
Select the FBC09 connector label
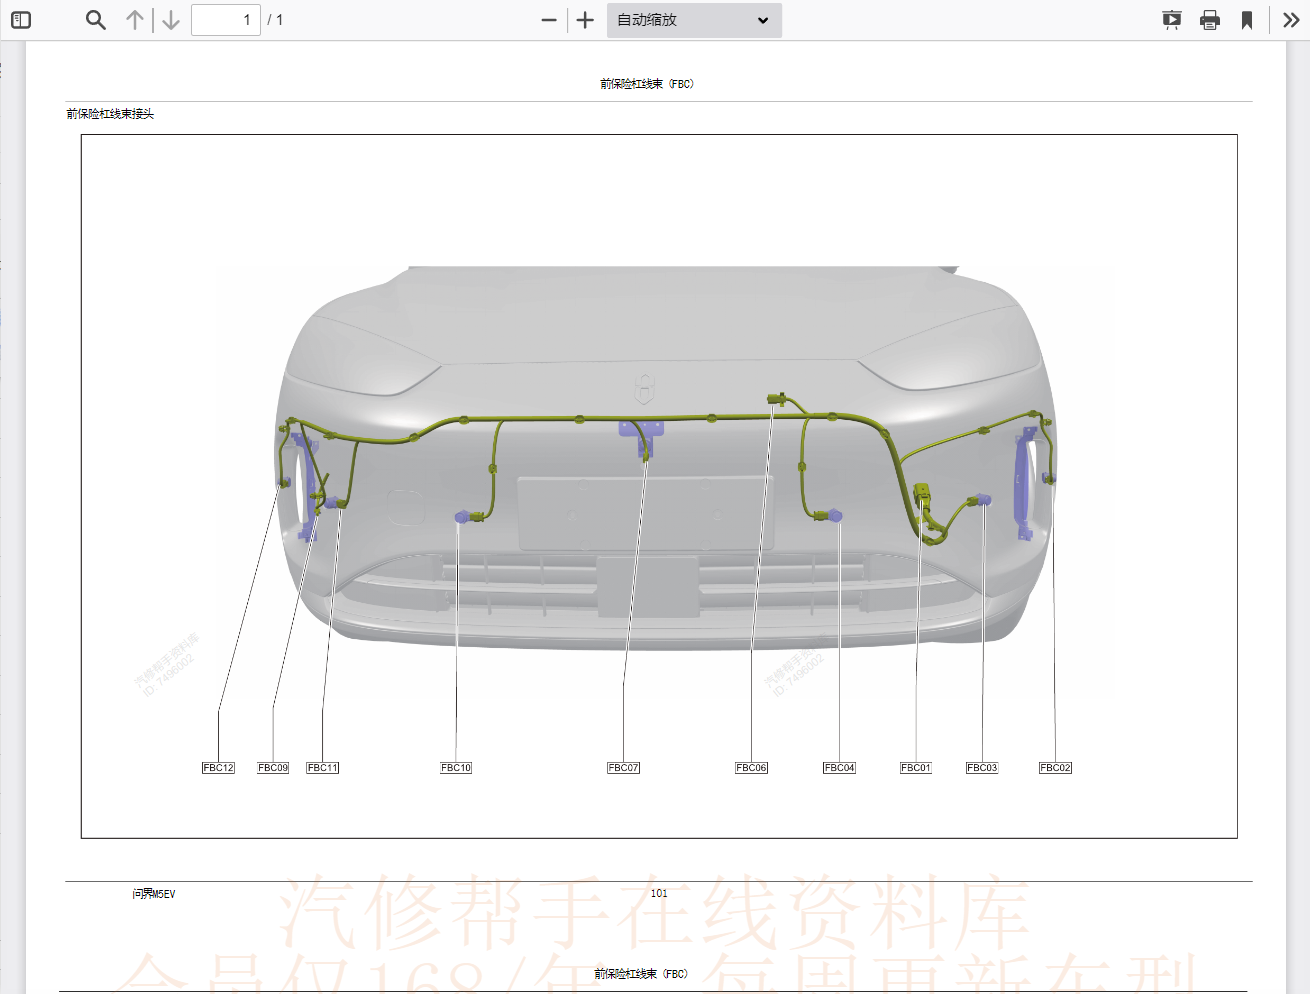pyautogui.click(x=273, y=768)
